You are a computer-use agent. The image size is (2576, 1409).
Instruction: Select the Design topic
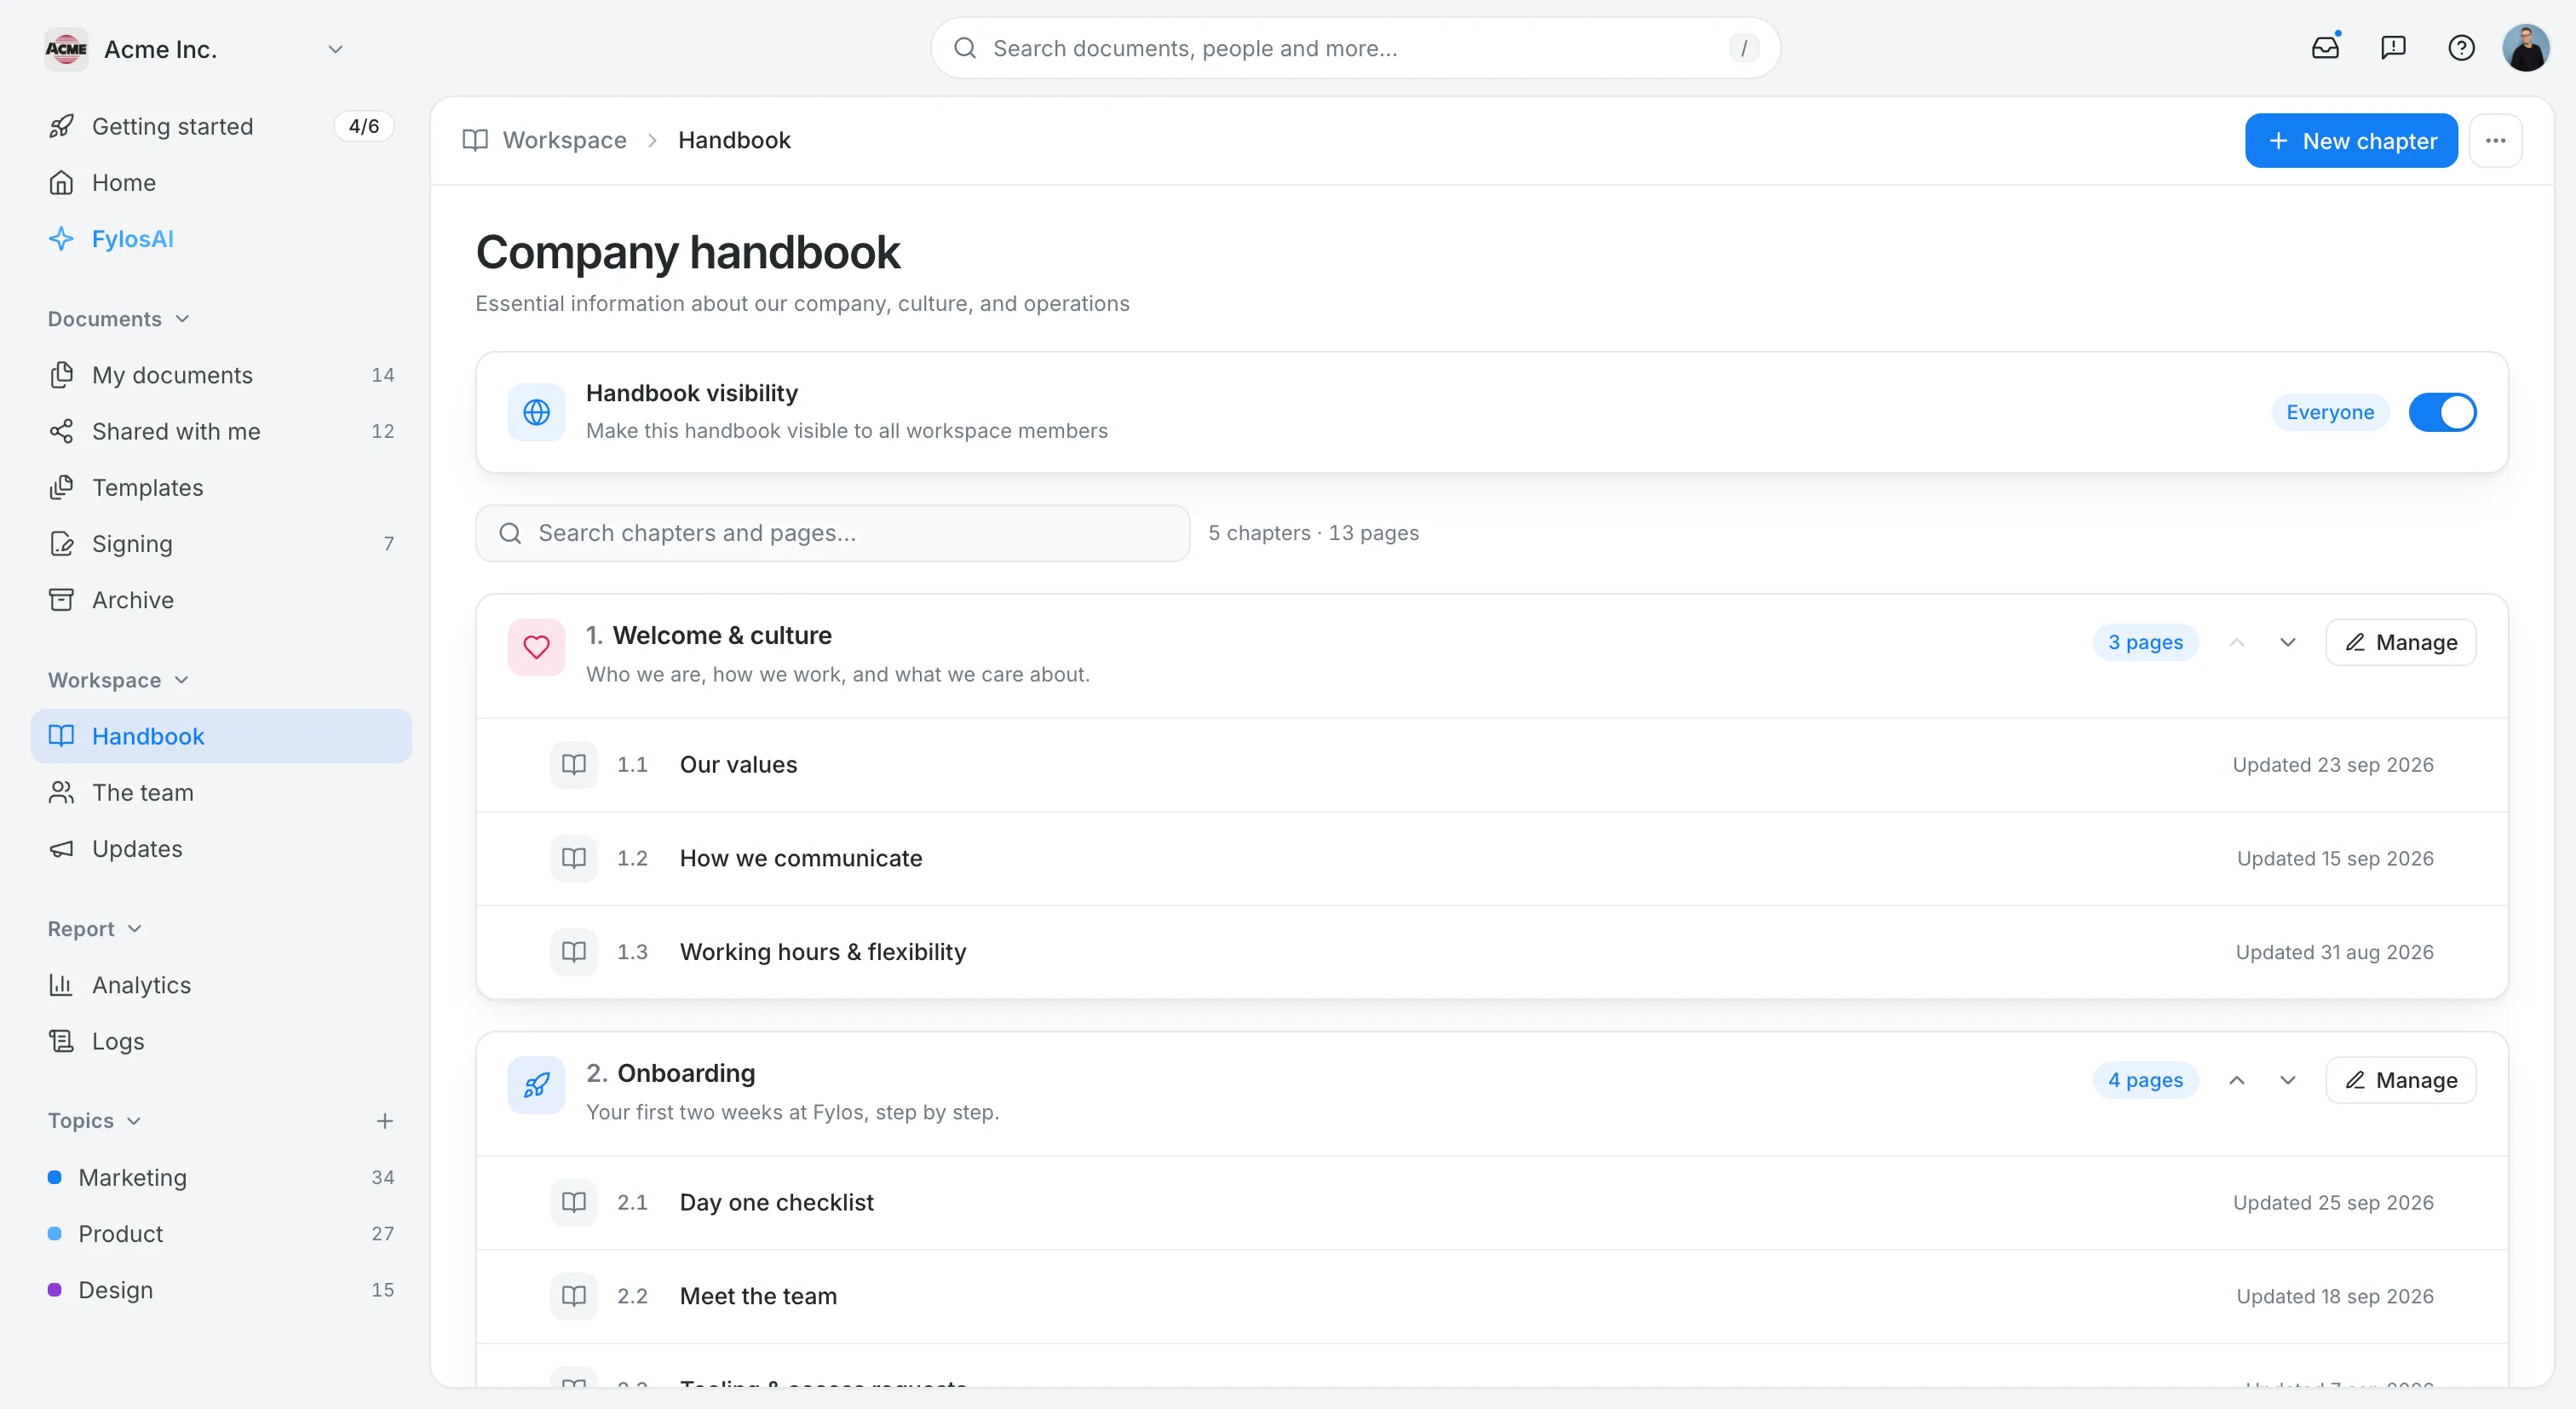pos(221,1290)
